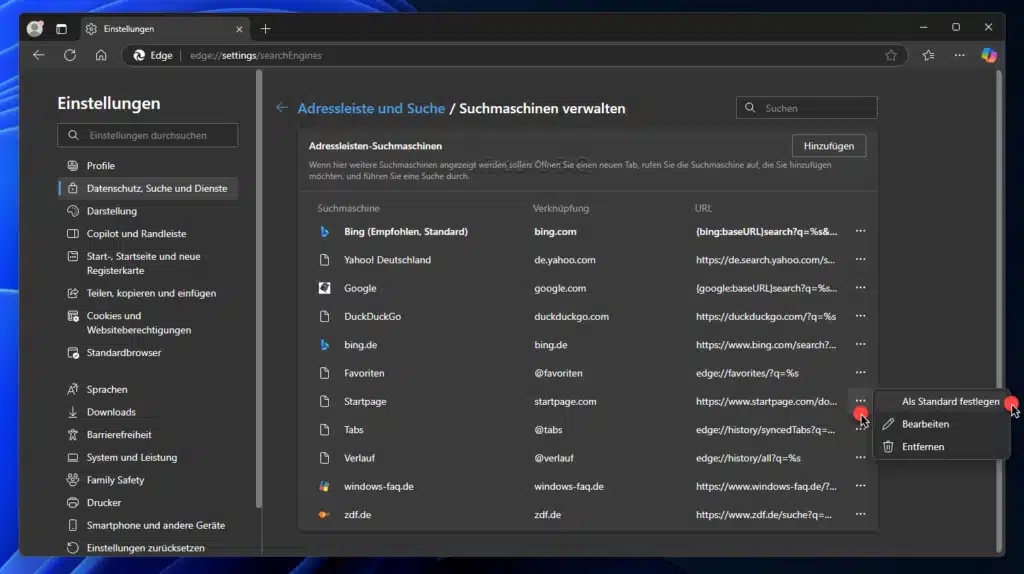Screen dimensions: 1024x574
Task: Click the browser back arrow
Action: coord(39,56)
